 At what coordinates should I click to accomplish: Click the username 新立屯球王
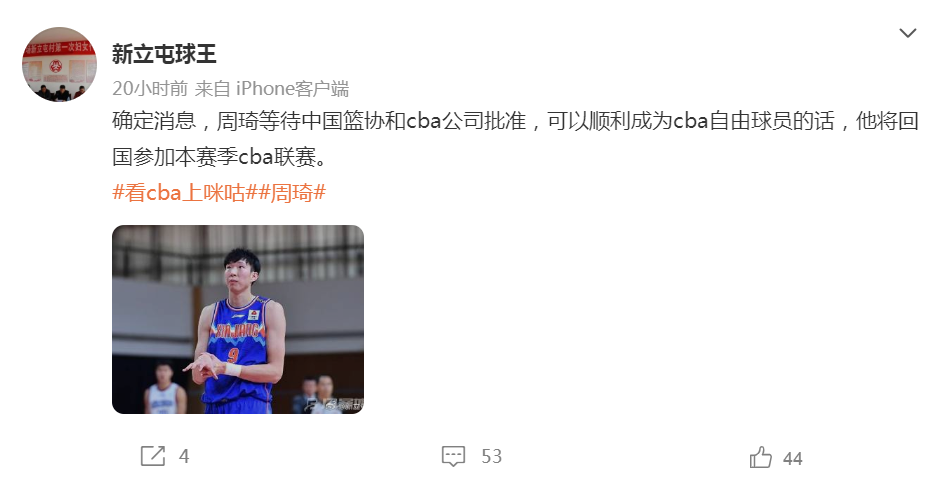pyautogui.click(x=164, y=54)
